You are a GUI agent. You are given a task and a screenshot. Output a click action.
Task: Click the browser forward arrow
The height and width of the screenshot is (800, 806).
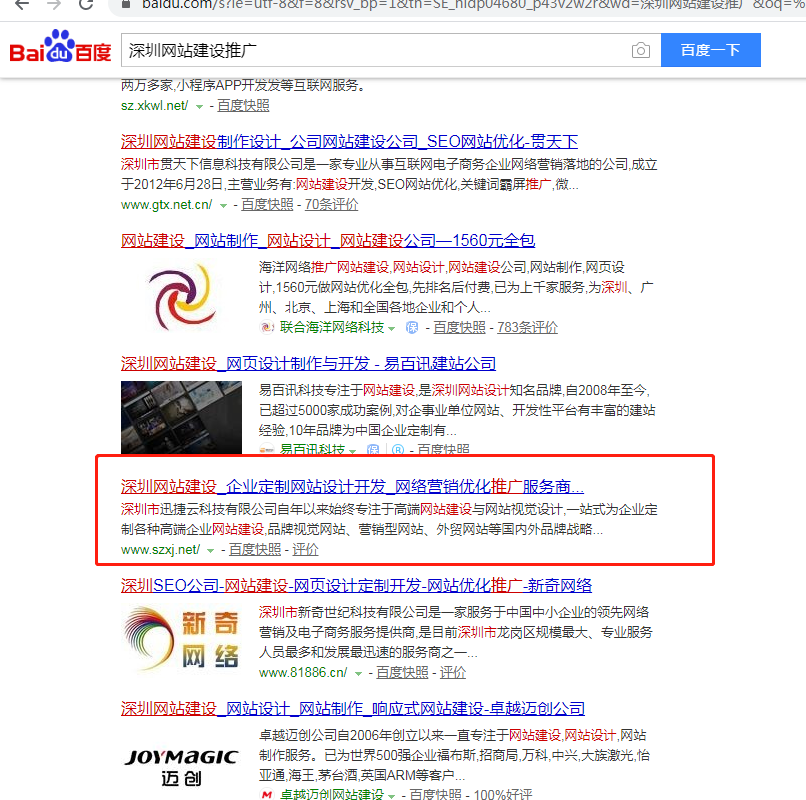coord(53,5)
